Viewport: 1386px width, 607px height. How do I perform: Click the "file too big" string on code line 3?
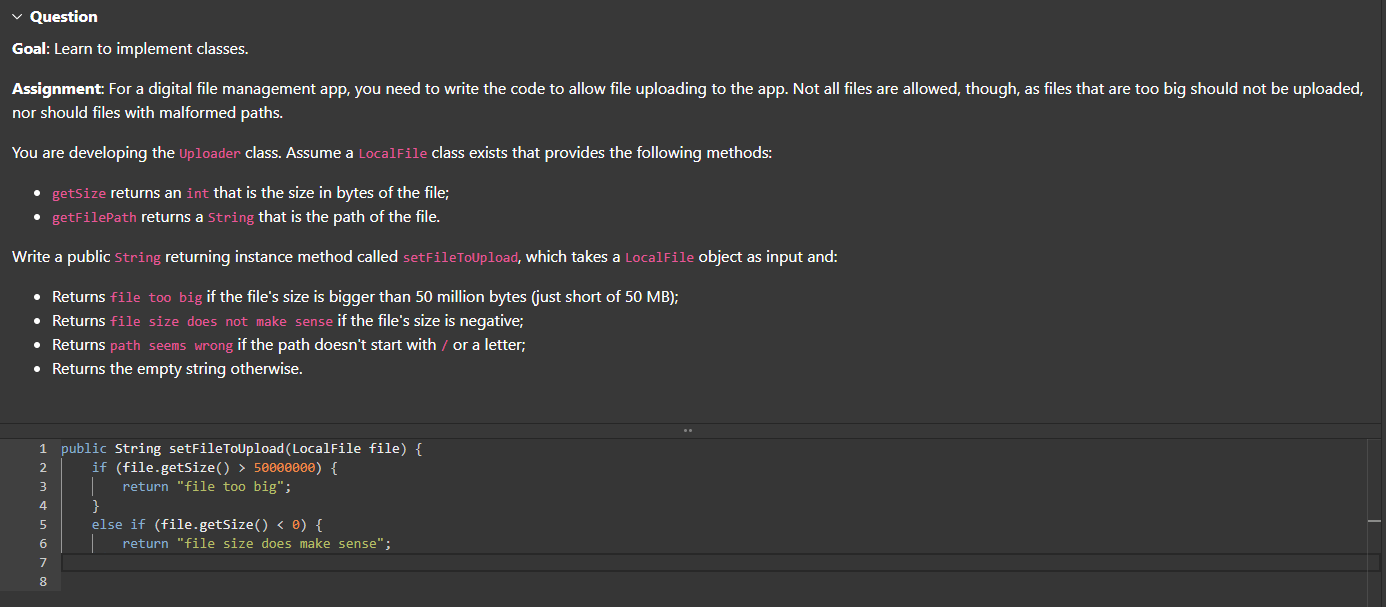233,487
